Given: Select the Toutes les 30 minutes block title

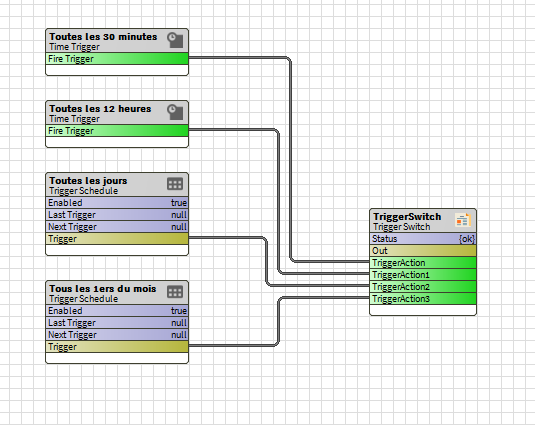Looking at the screenshot, I should coord(103,36).
